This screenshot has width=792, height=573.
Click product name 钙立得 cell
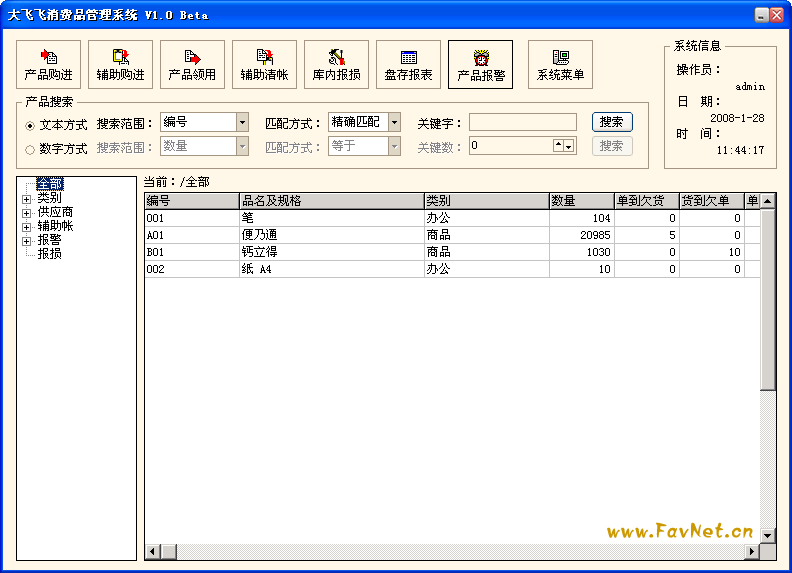tap(331, 252)
